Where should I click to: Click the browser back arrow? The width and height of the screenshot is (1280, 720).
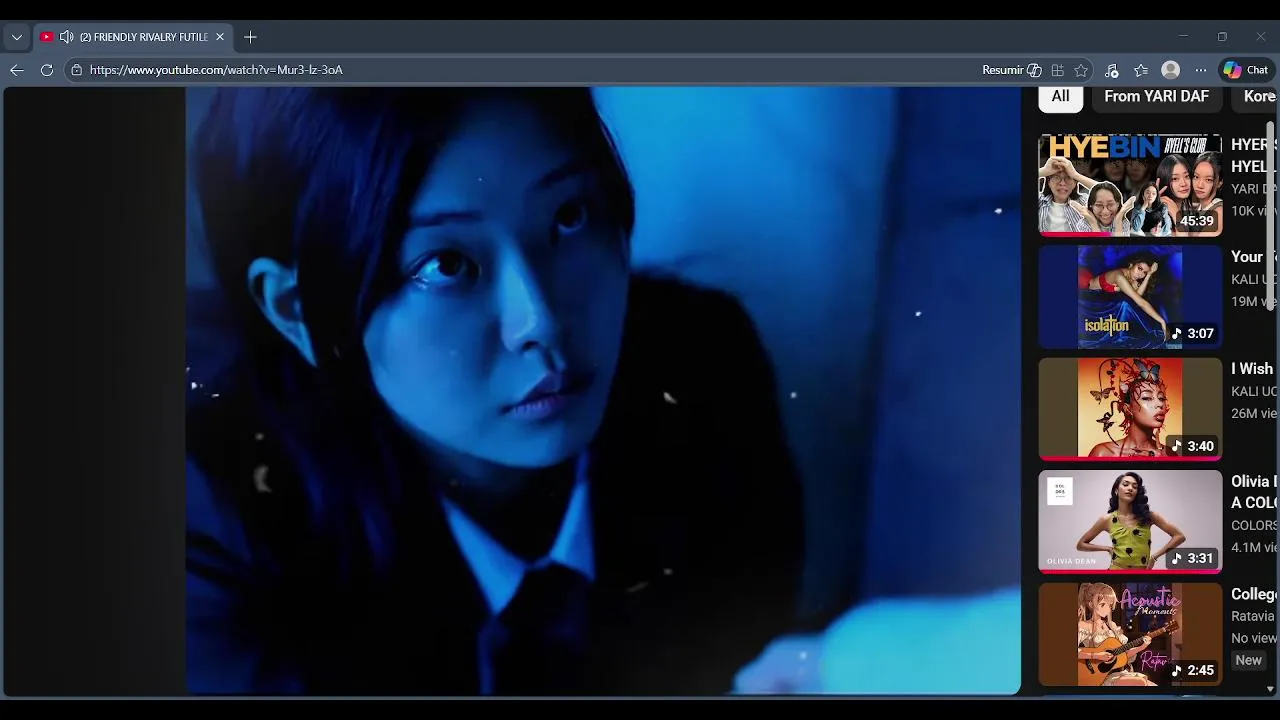coord(16,70)
